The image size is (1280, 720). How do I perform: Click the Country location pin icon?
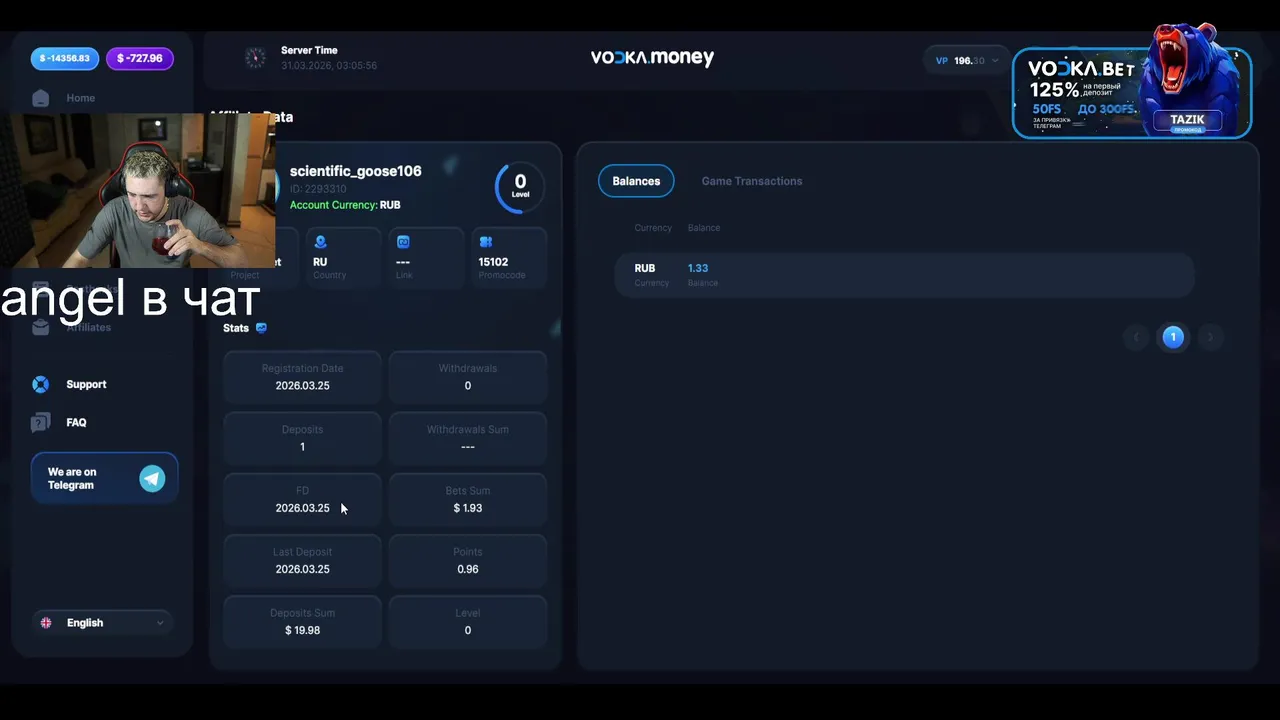[x=320, y=242]
